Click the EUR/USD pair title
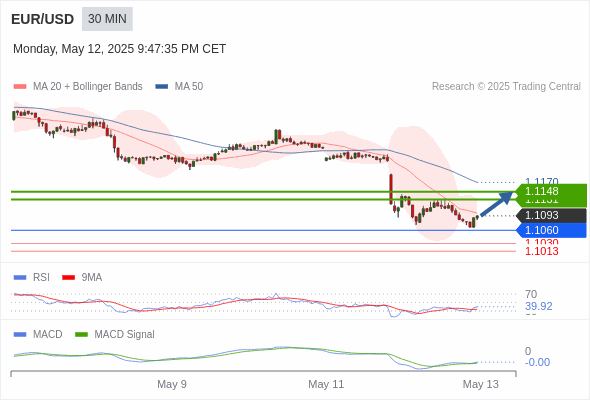Image resolution: width=590 pixels, height=400 pixels. point(43,19)
